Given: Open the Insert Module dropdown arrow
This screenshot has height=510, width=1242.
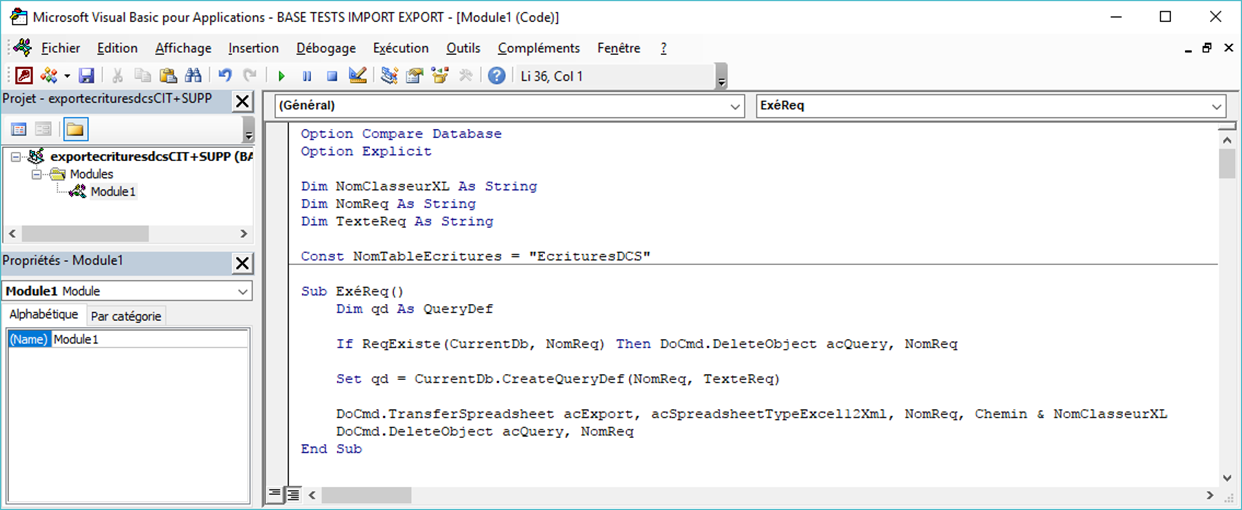Looking at the screenshot, I should click(67, 75).
